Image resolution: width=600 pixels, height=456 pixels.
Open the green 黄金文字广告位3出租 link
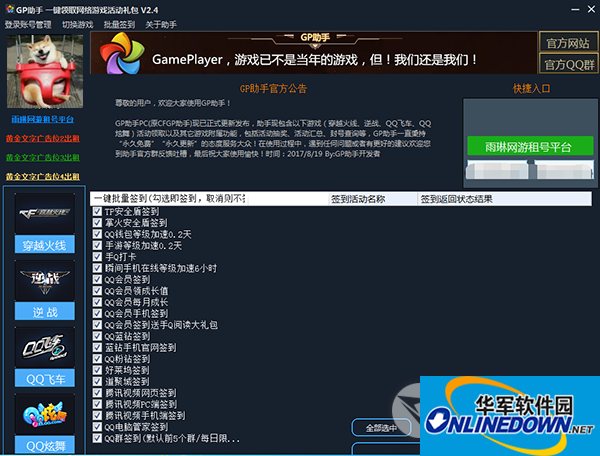pos(42,158)
